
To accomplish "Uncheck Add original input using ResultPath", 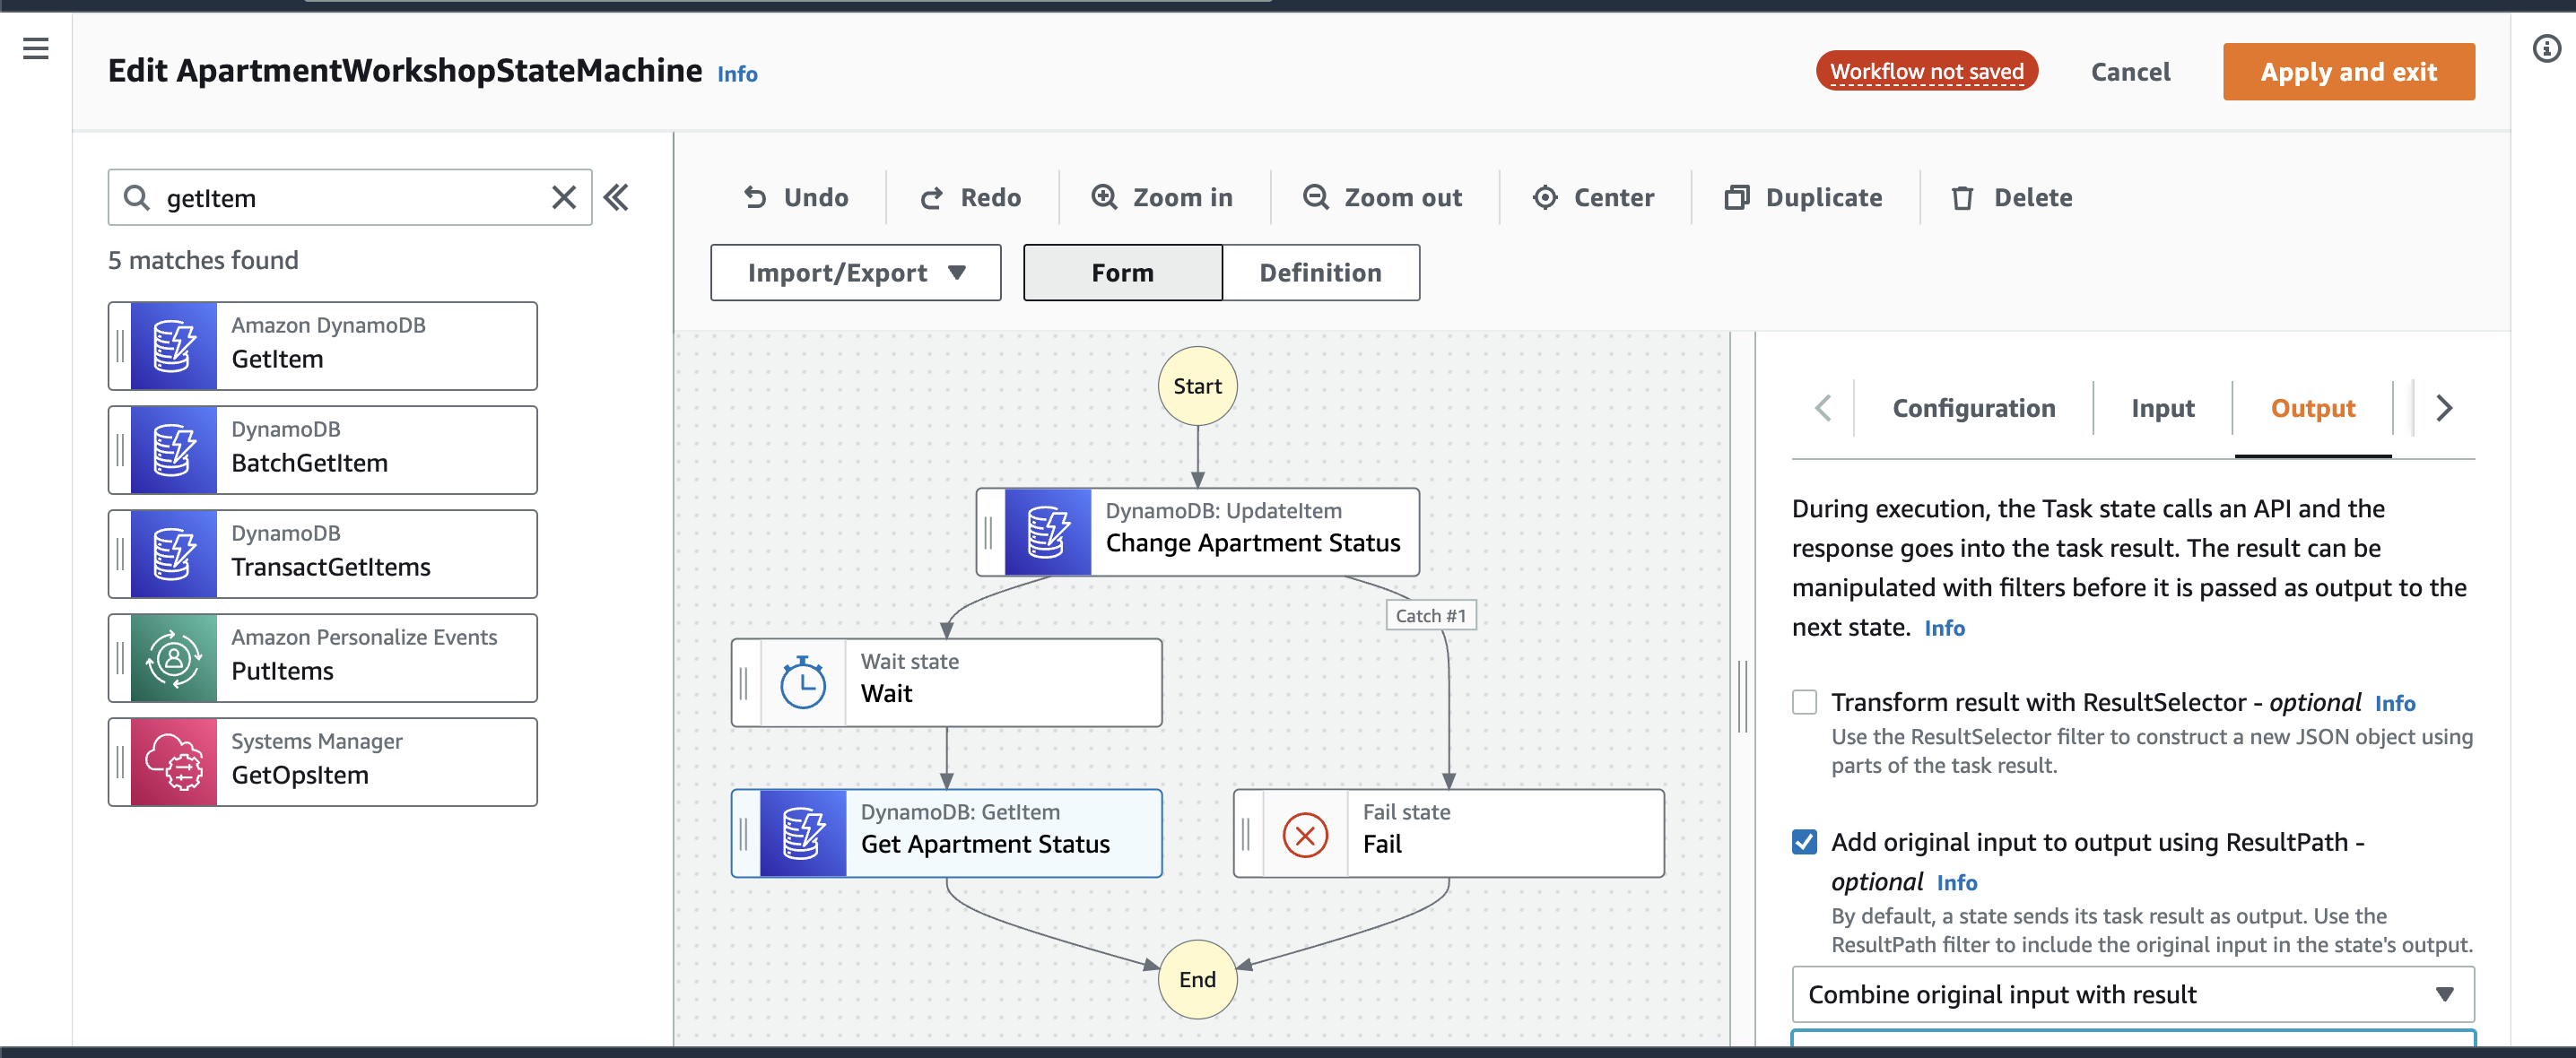I will 1804,842.
